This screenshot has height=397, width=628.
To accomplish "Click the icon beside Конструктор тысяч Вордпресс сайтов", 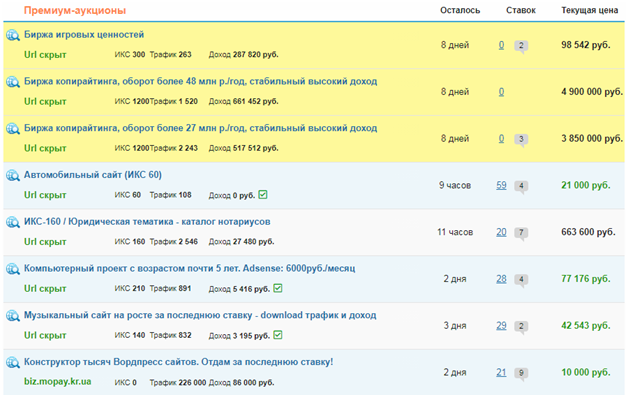I will [x=13, y=363].
